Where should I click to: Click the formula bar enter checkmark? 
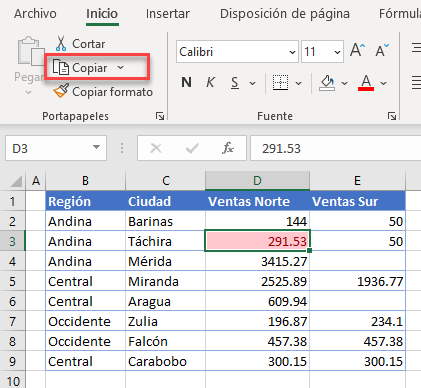pos(192,148)
